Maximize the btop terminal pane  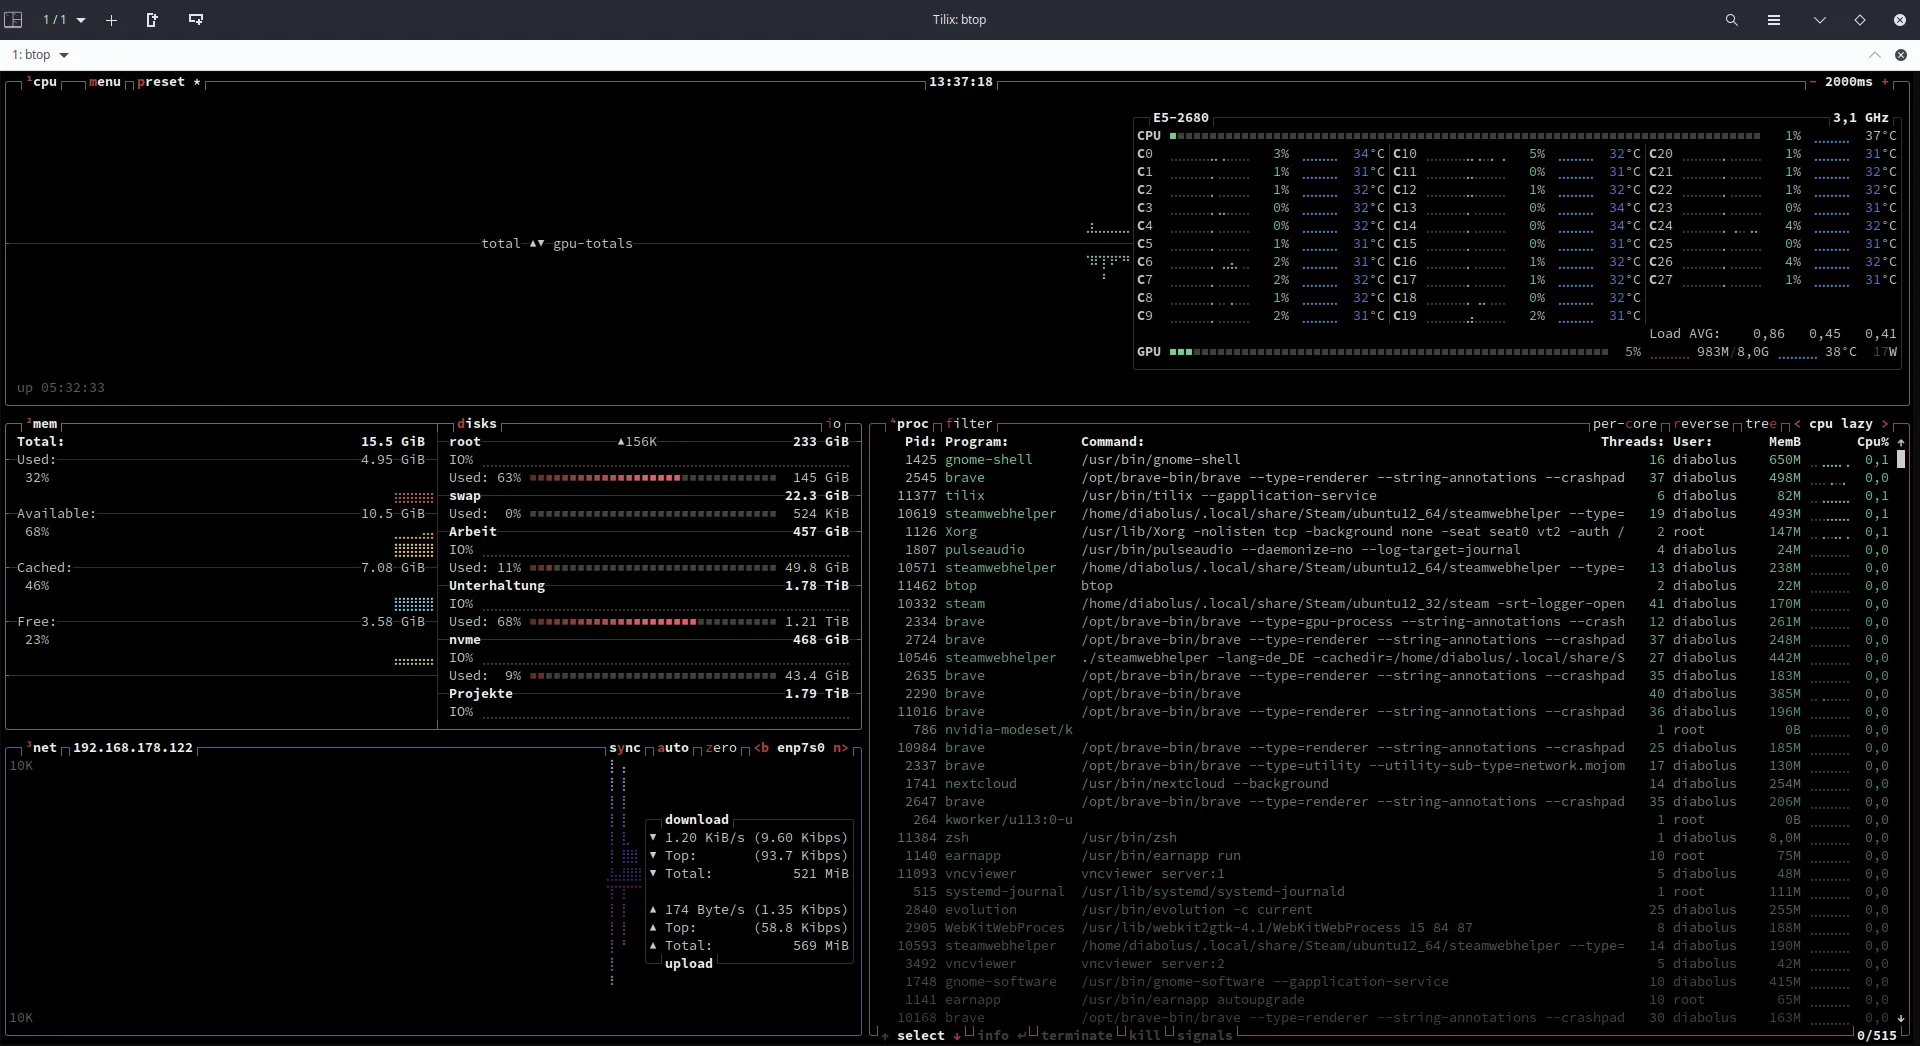(1875, 55)
